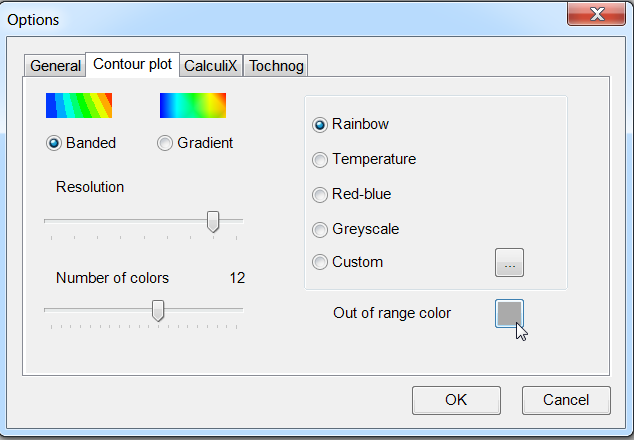Click the Cancel button
The image size is (634, 440).
coord(566,400)
